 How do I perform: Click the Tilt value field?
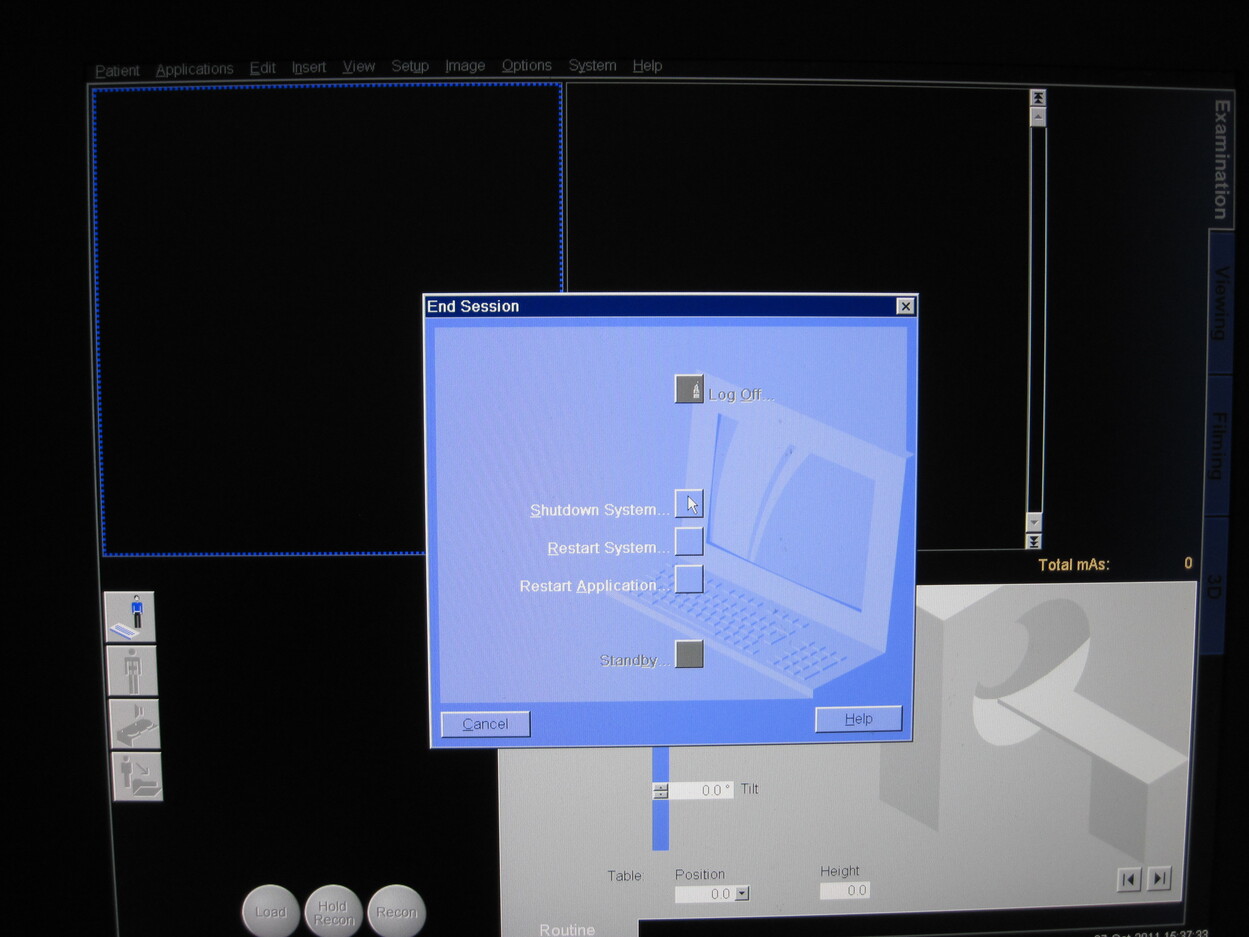pyautogui.click(x=702, y=790)
